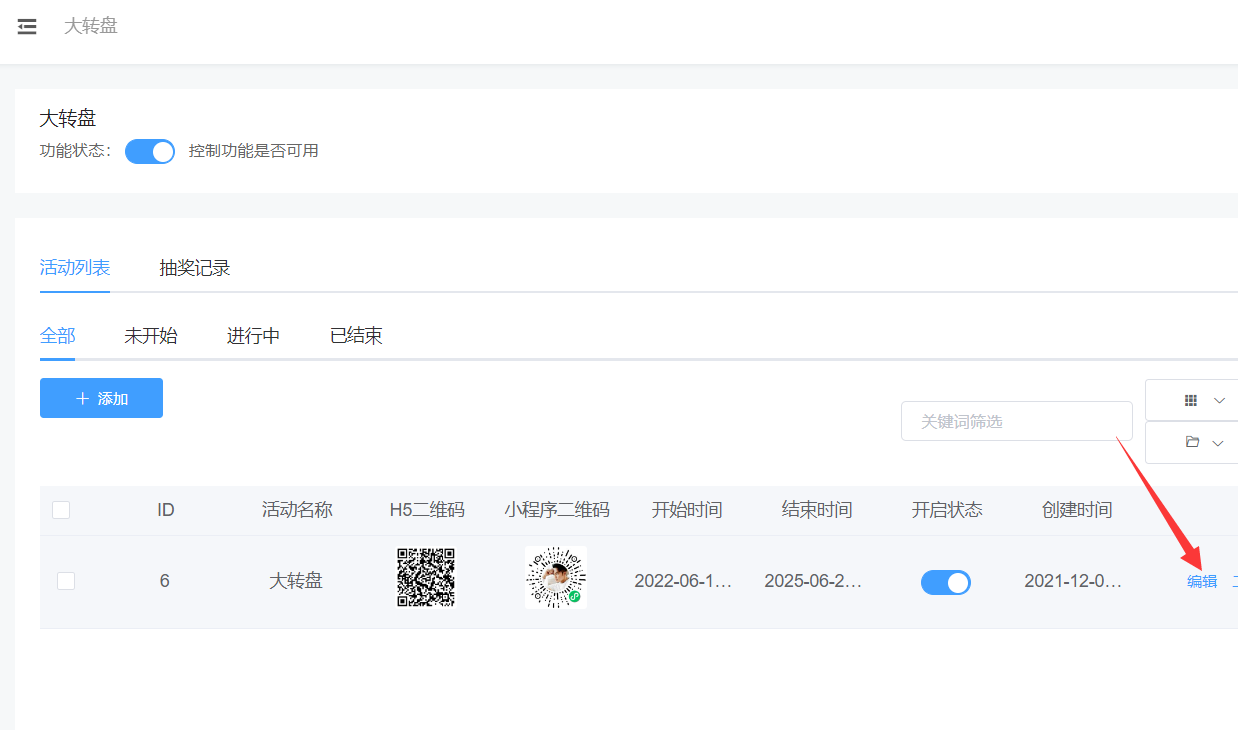Select the 全部 status tab
Viewport: 1238px width, 730px height.
pyautogui.click(x=58, y=336)
